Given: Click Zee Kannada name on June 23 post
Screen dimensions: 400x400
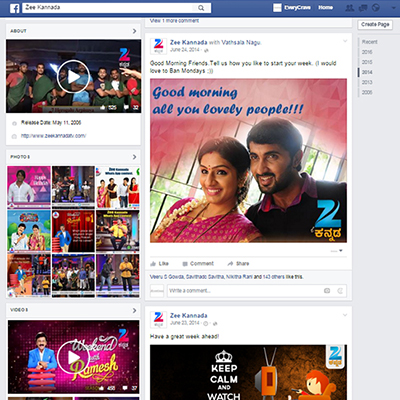Looking at the screenshot, I should (x=189, y=315).
